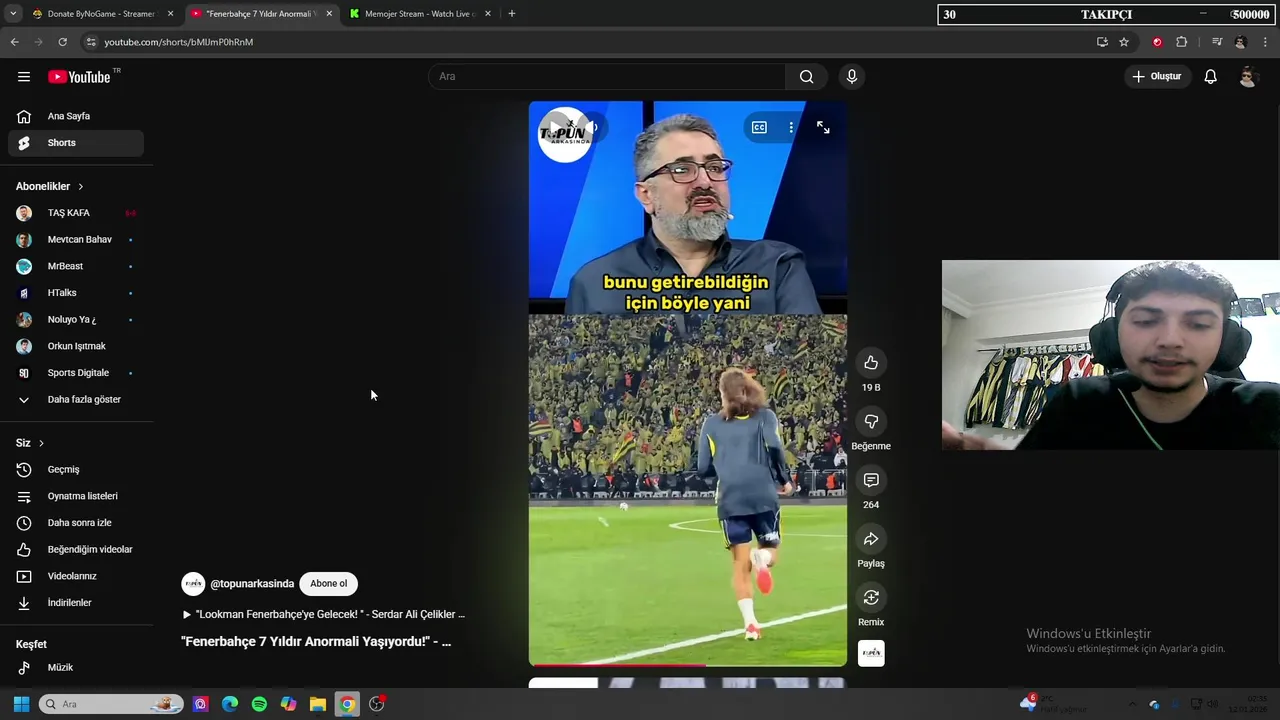The width and height of the screenshot is (1280, 720).
Task: Click the Remix icon
Action: 871,597
